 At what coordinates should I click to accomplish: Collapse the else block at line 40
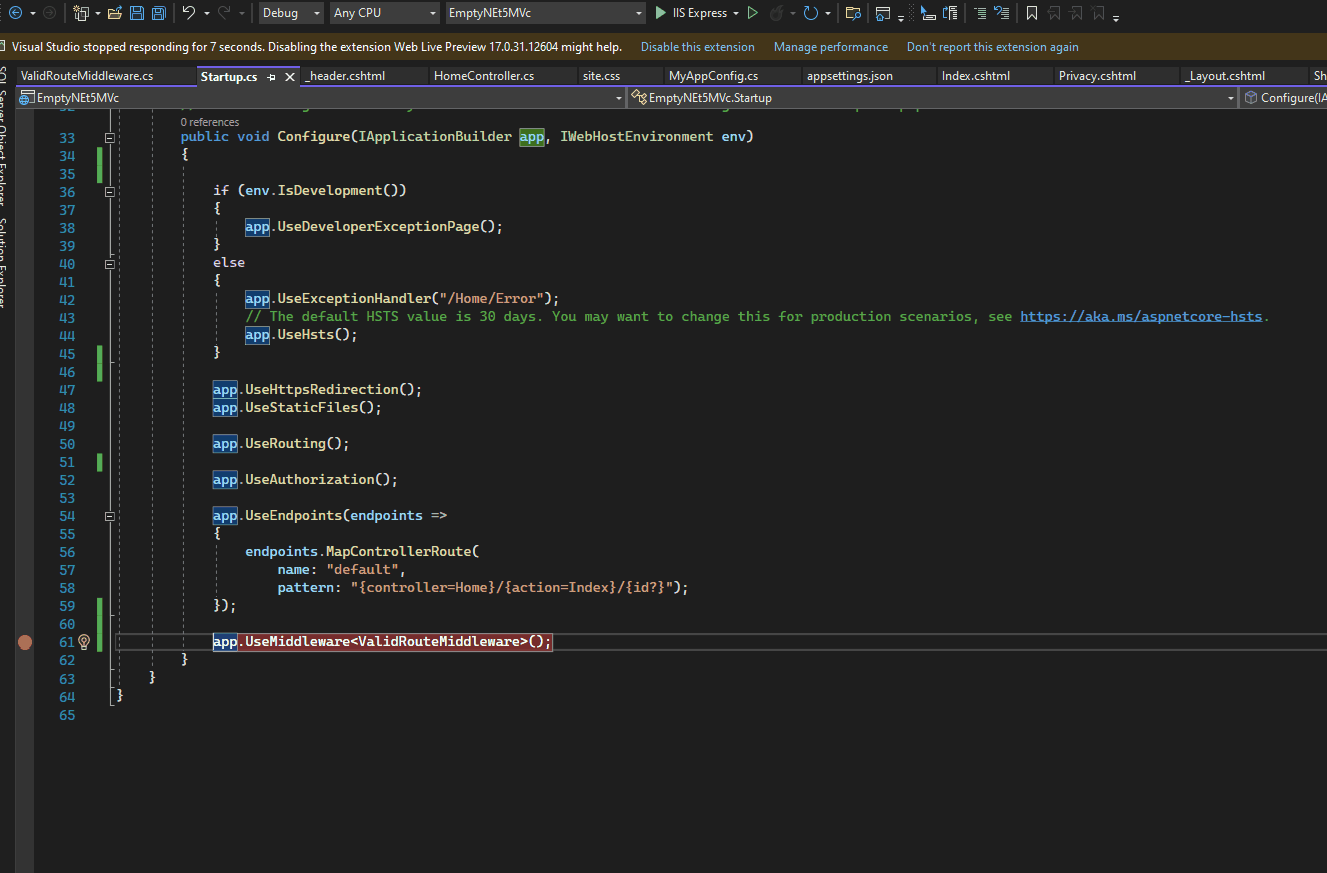click(x=109, y=263)
